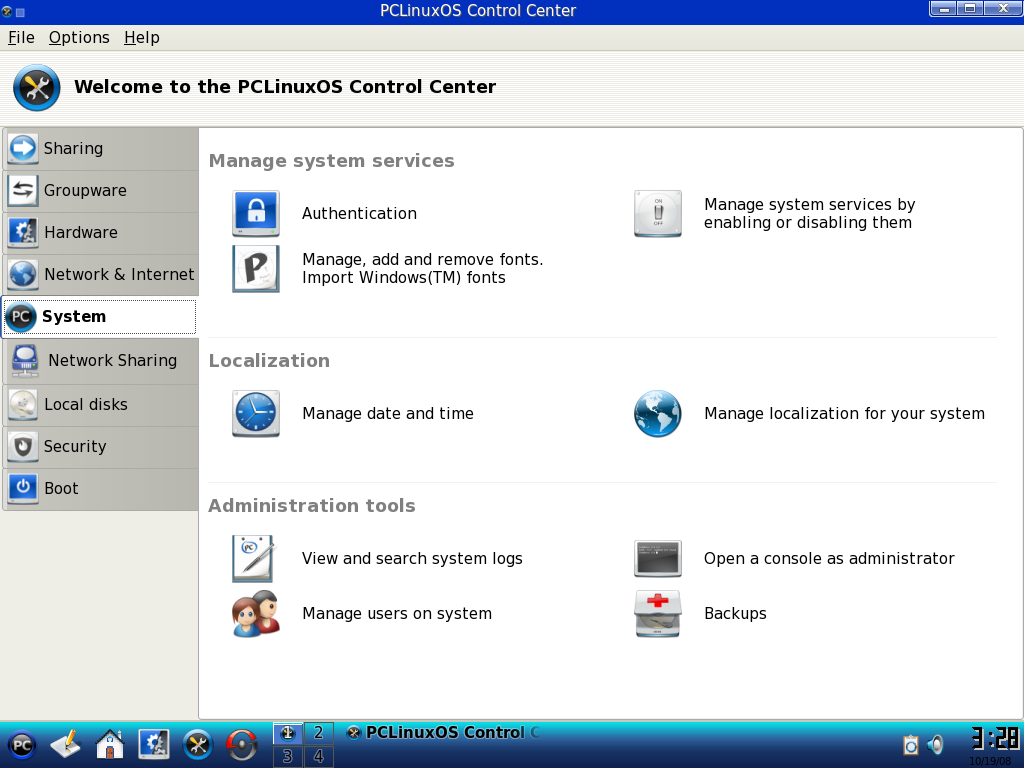
Task: Open the Network & Internet category
Action: (x=101, y=274)
